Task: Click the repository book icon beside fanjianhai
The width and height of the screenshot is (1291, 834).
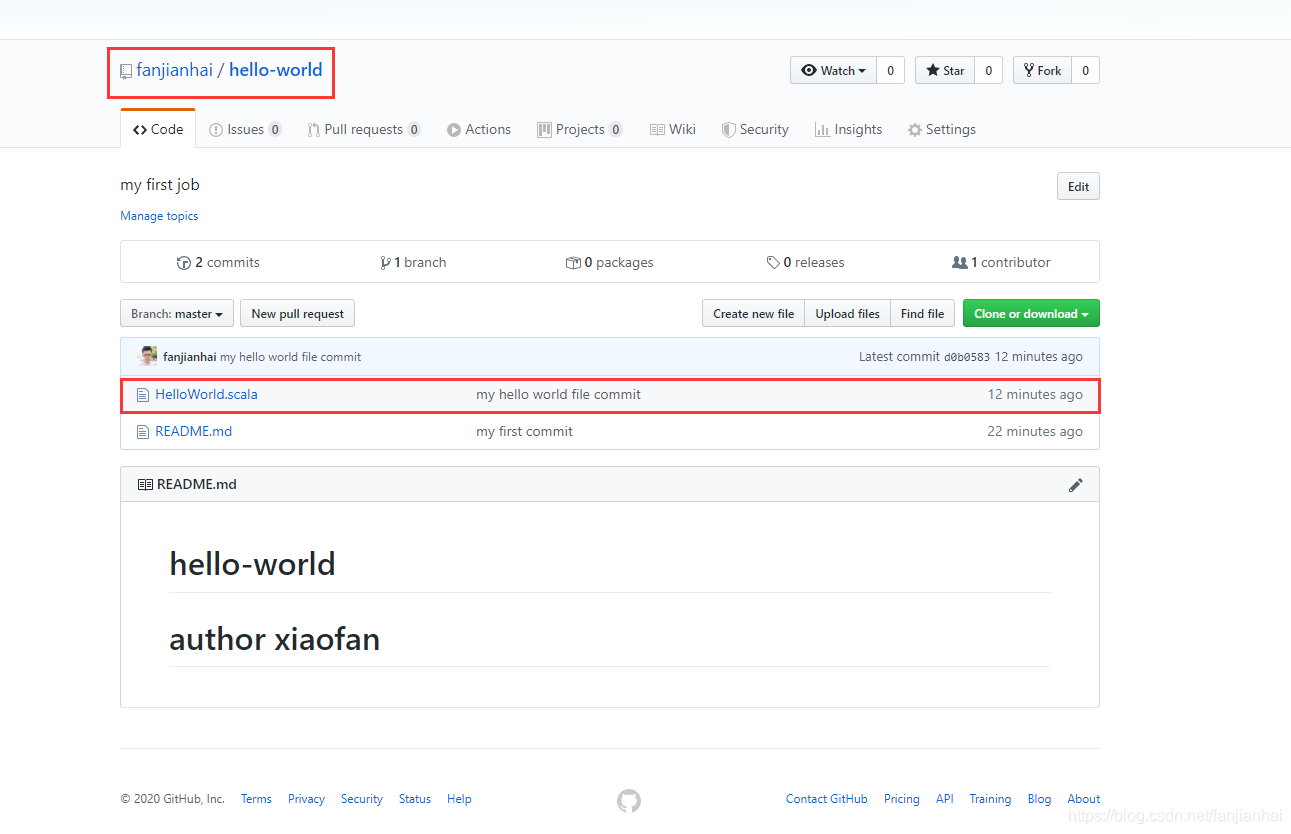Action: [126, 71]
